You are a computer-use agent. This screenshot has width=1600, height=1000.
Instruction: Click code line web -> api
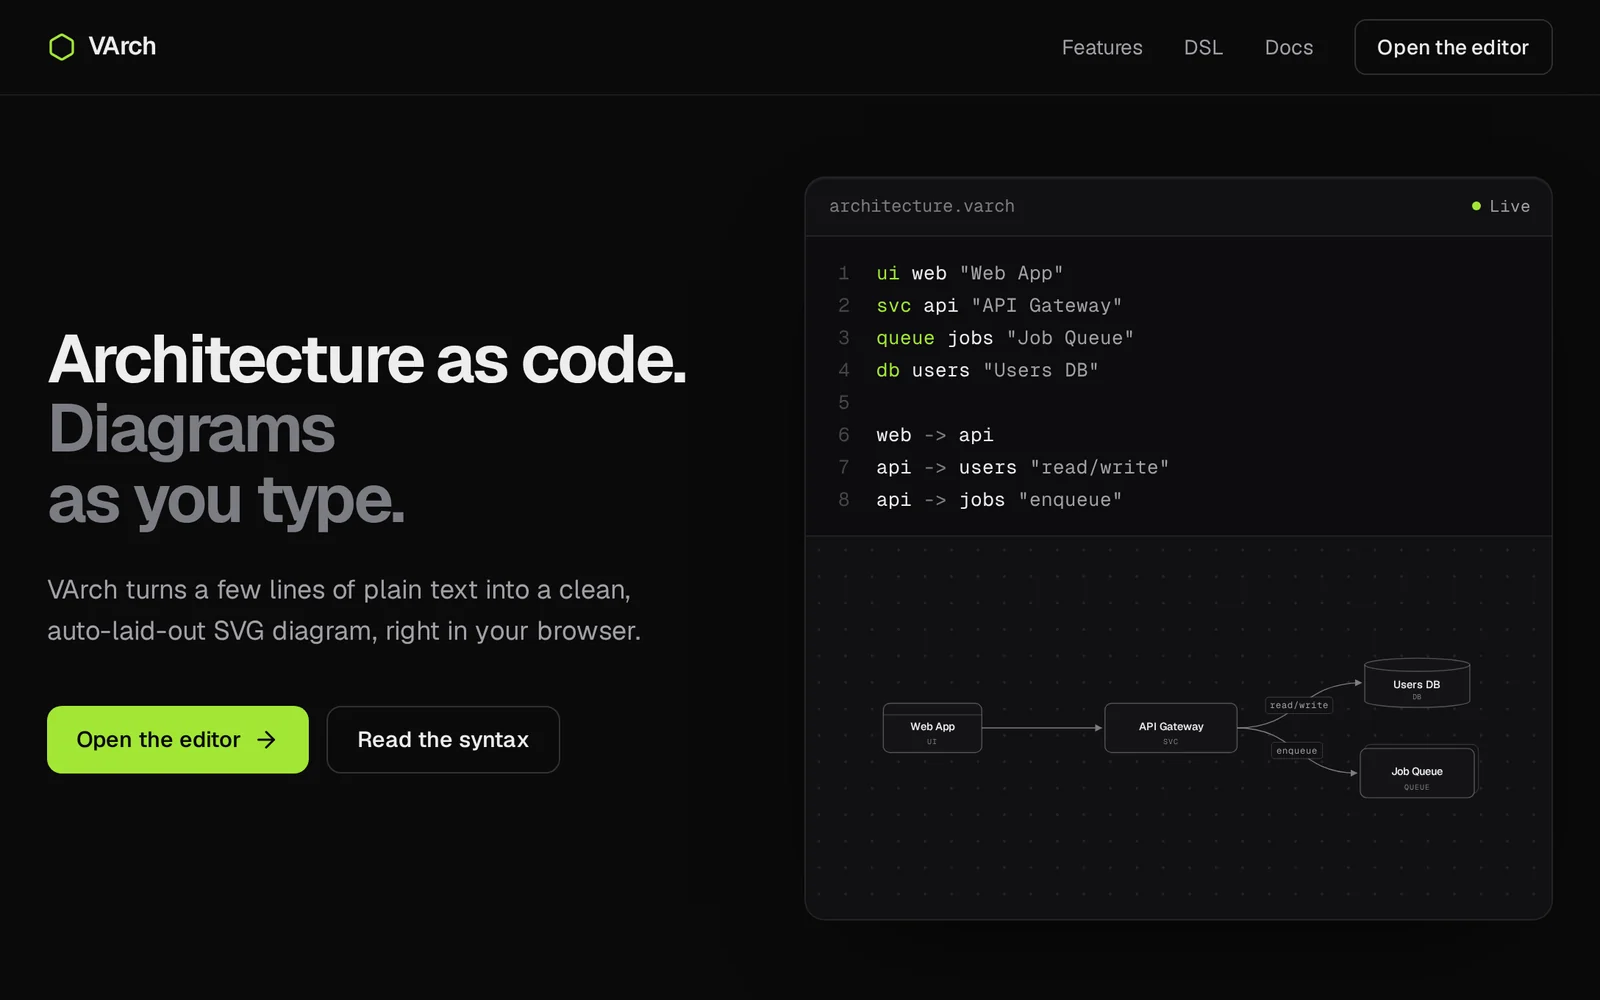935,435
